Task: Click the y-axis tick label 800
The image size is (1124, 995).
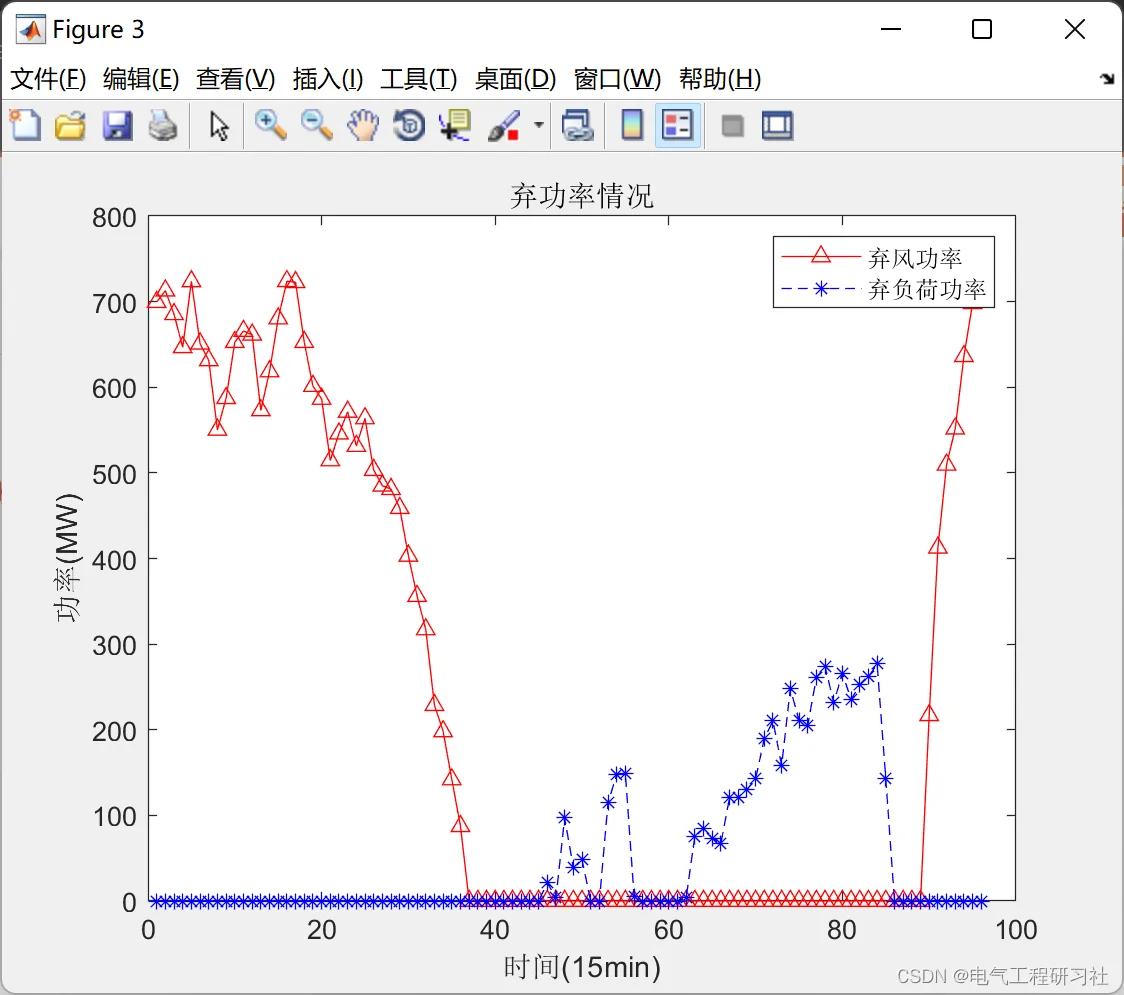Action: click(114, 217)
